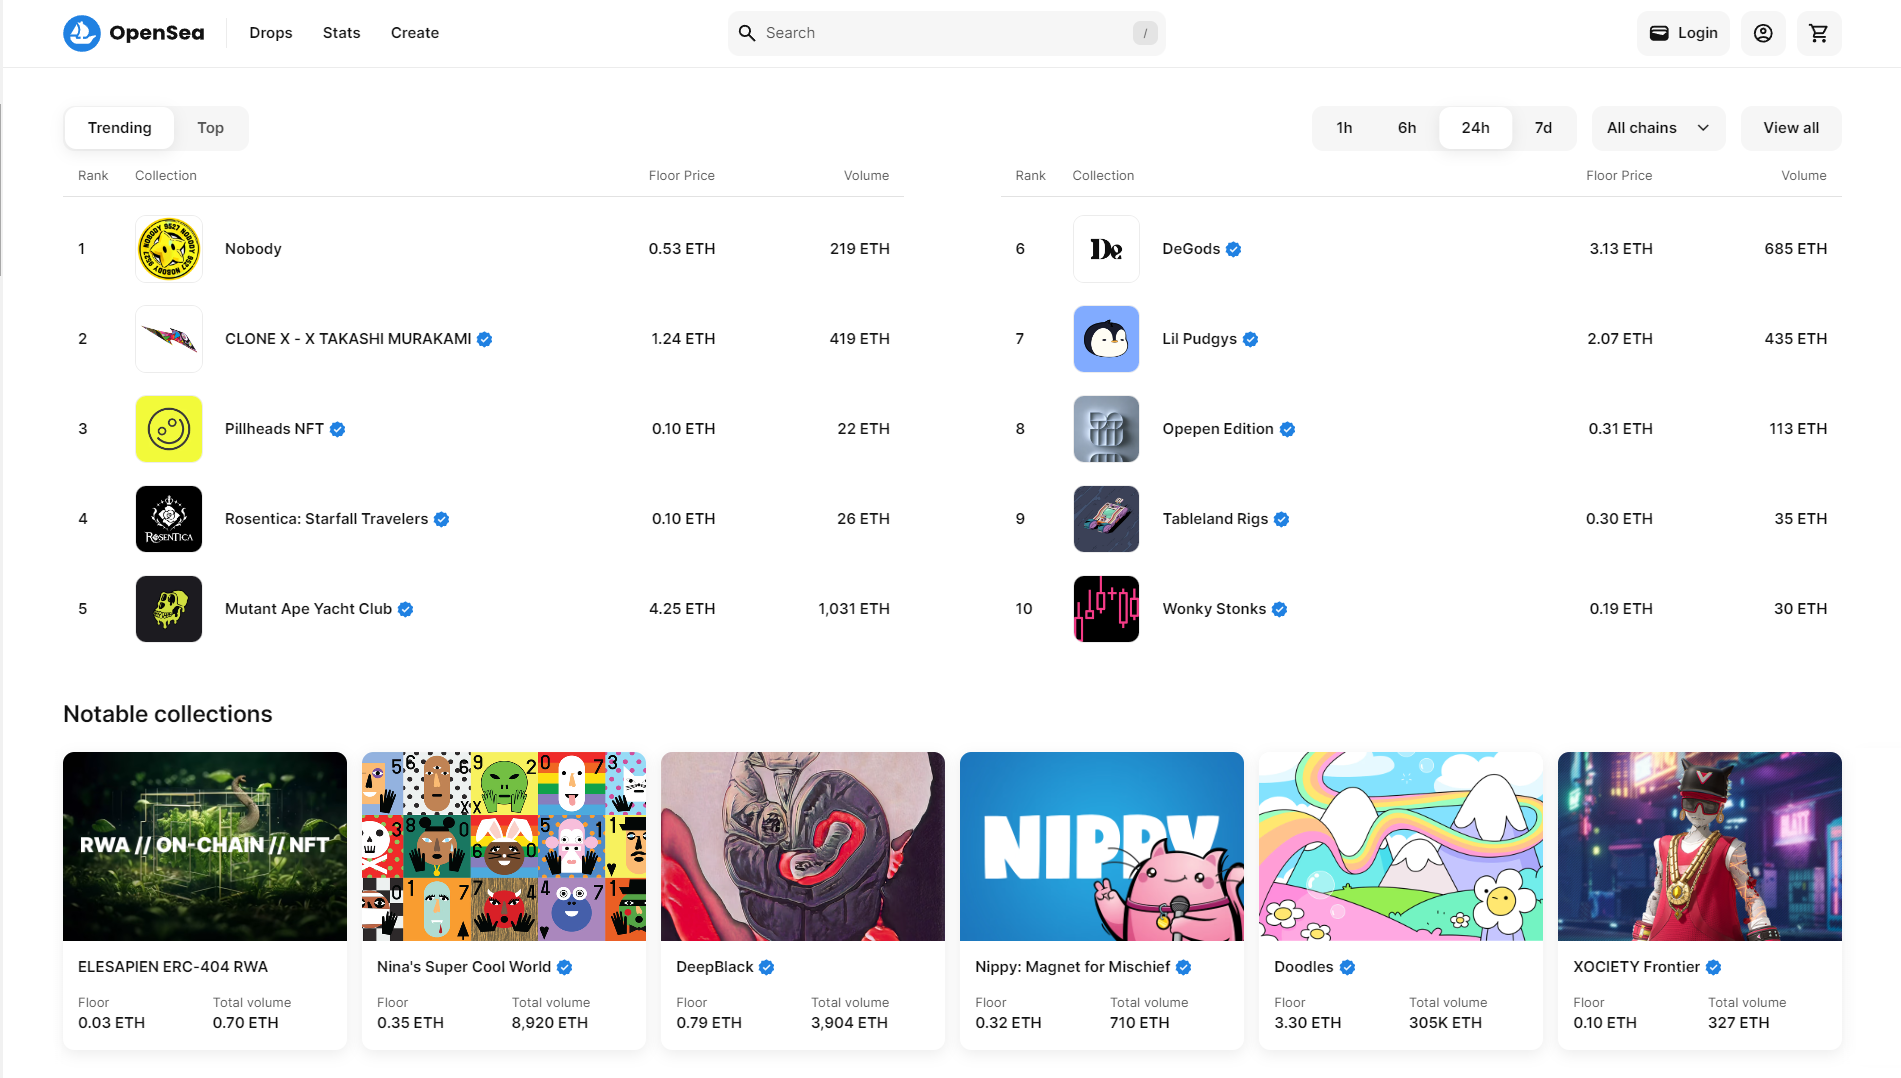Open the Create menu item
This screenshot has height=1078, width=1901.
[x=415, y=33]
